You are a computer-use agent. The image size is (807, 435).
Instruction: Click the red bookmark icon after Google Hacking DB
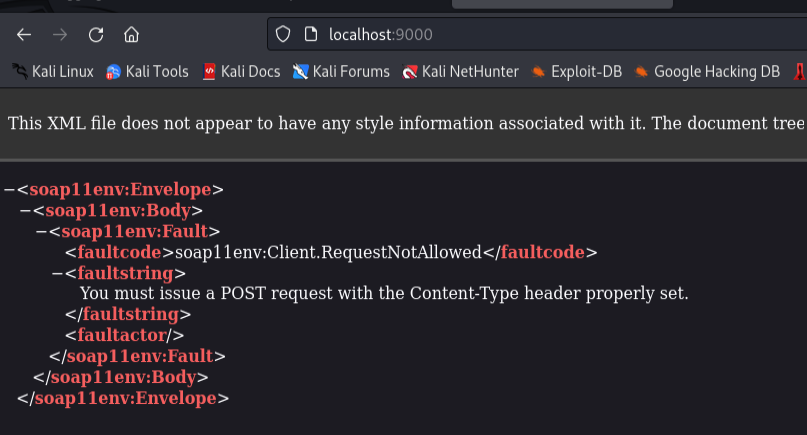pyautogui.click(x=800, y=71)
